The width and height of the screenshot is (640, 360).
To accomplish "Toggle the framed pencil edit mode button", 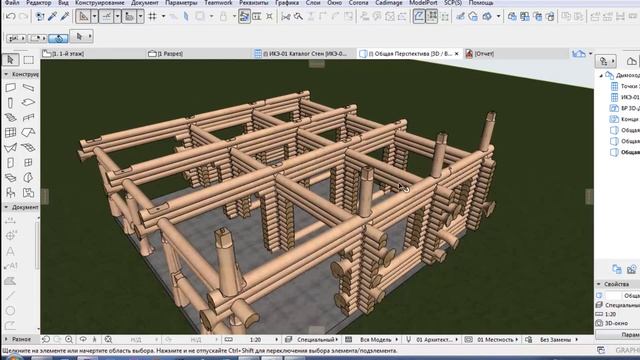I will point(419,17).
